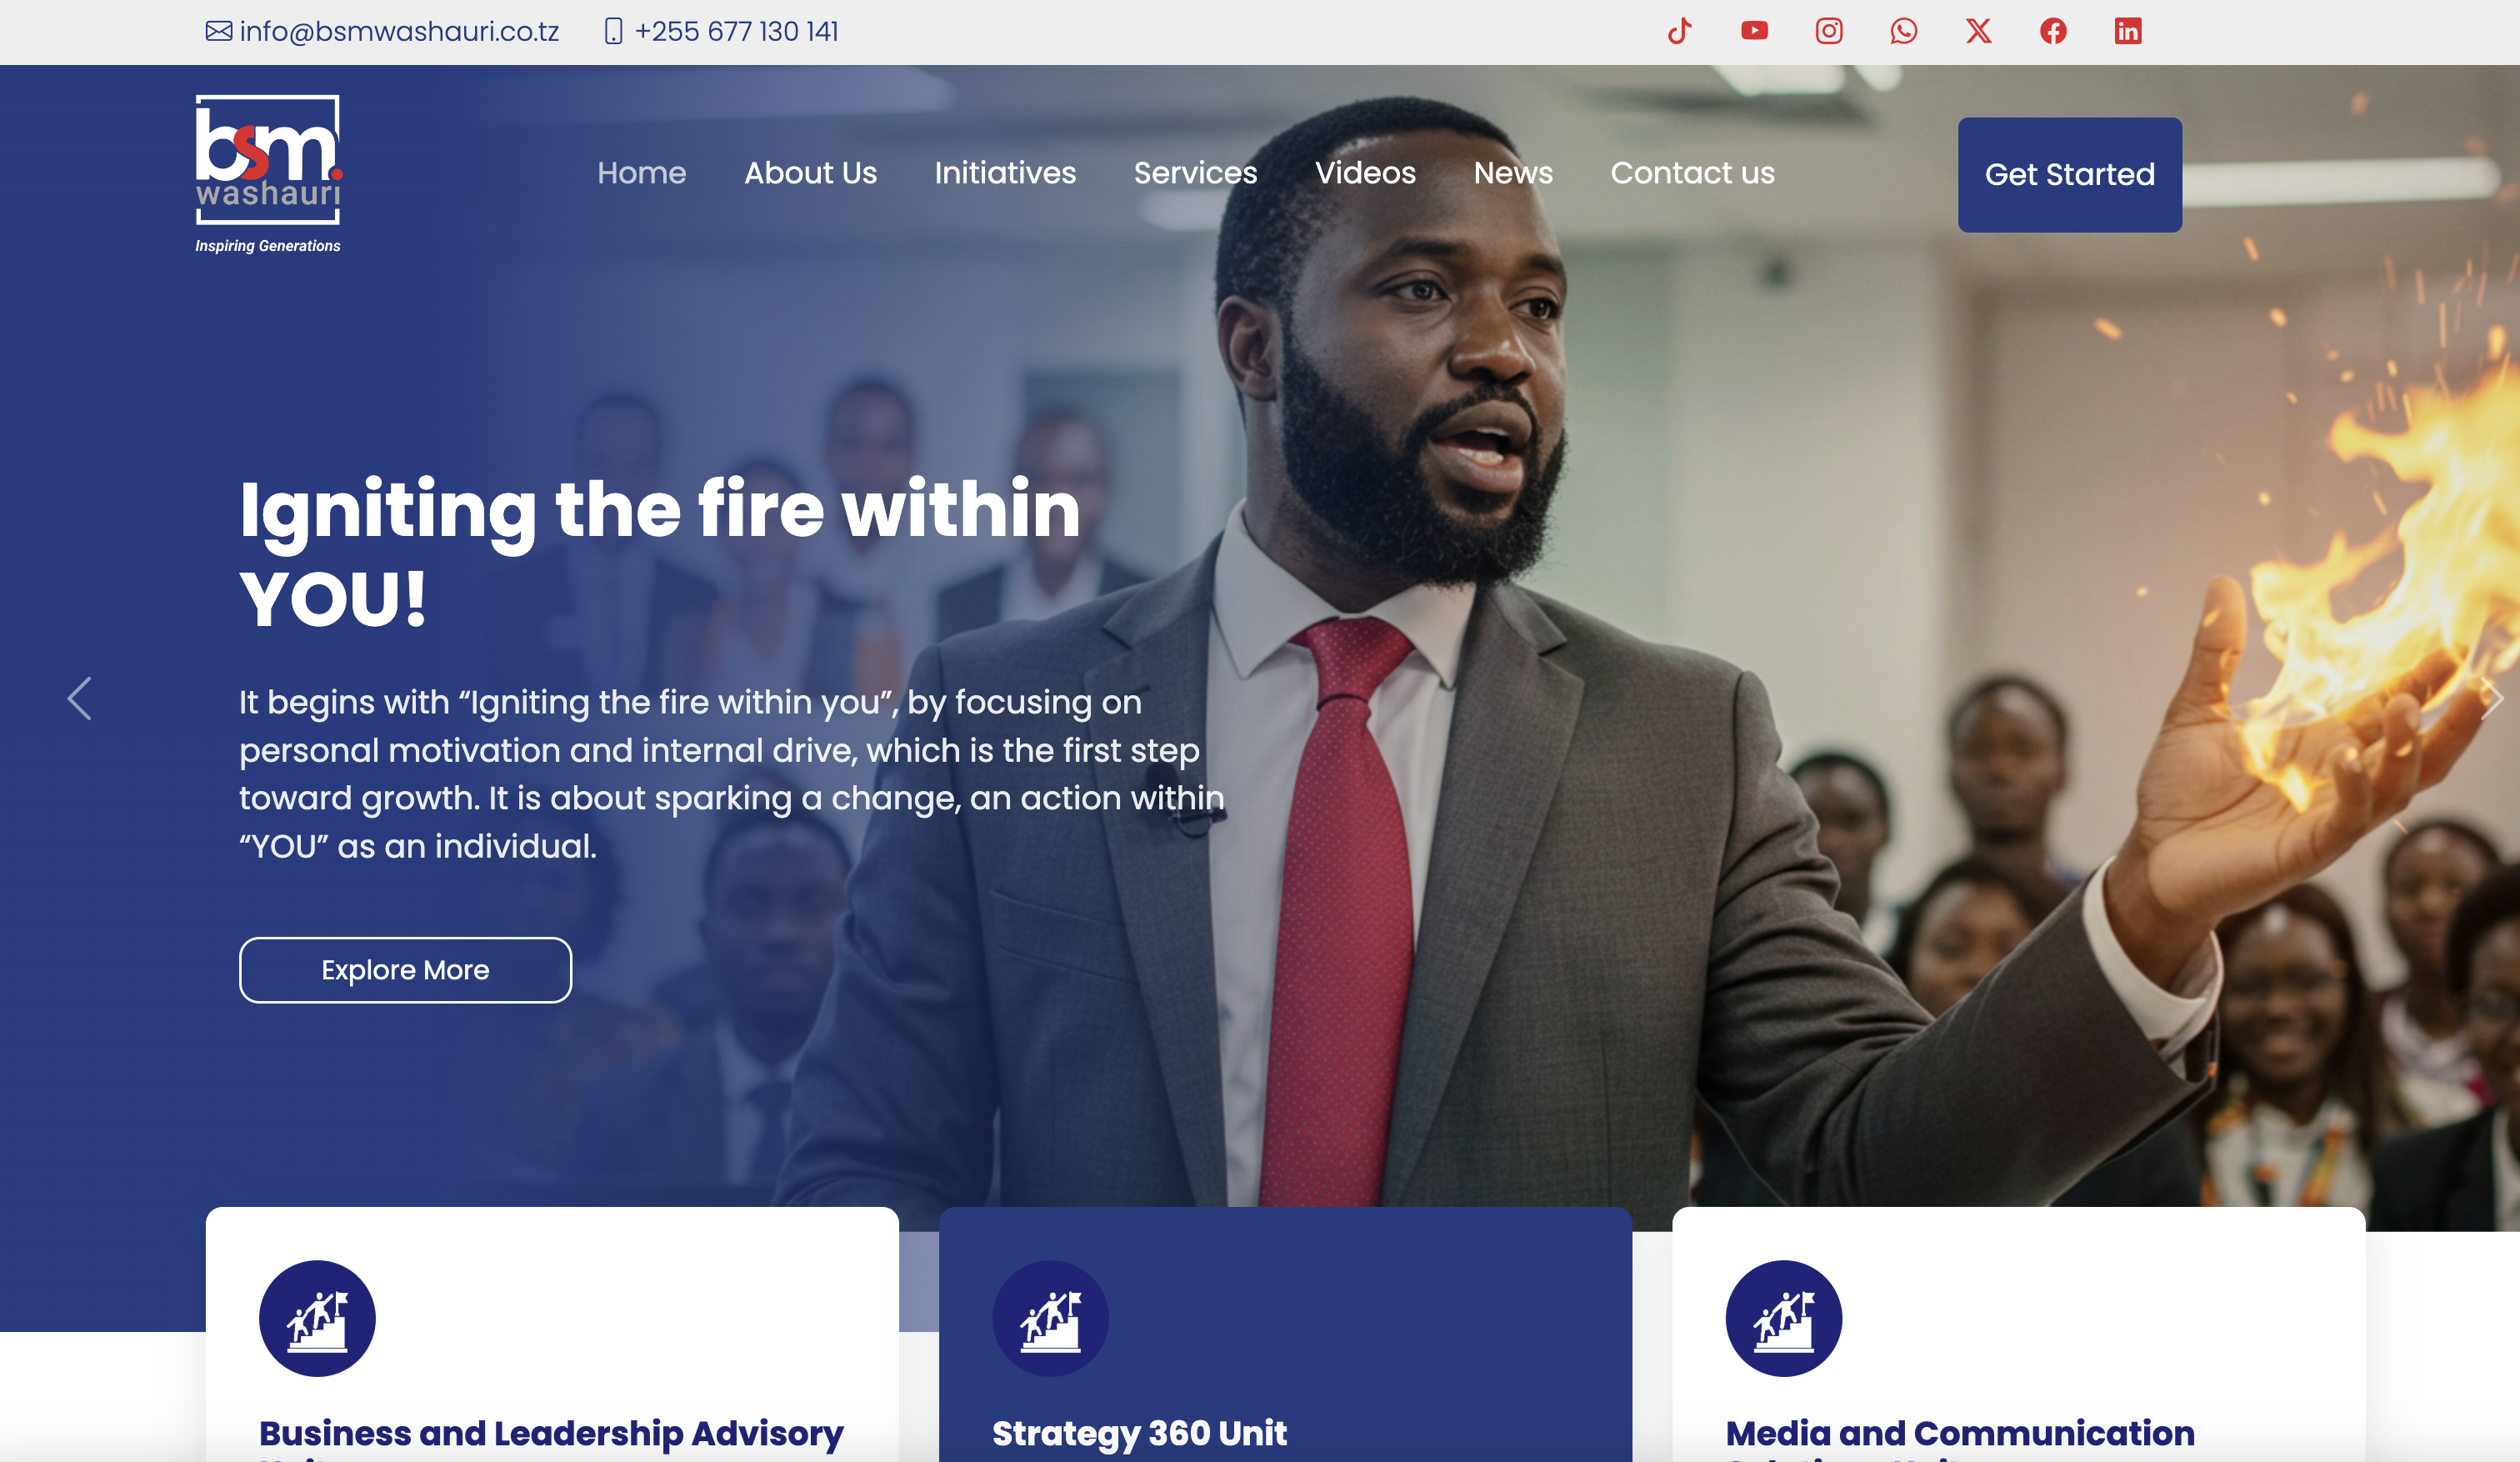Screen dimensions: 2520x1462
Task: Click the Business and Leadership Advisory icon
Action: pyautogui.click(x=317, y=1318)
